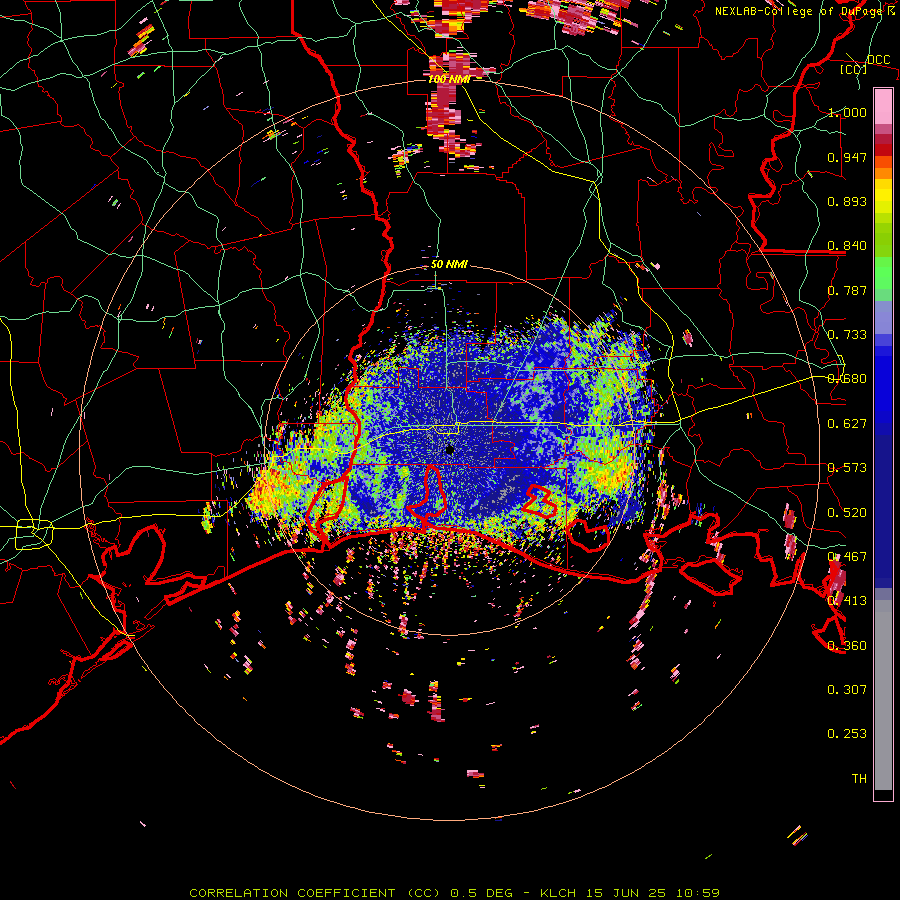Click the "DCC" product label above legend

pyautogui.click(x=879, y=59)
